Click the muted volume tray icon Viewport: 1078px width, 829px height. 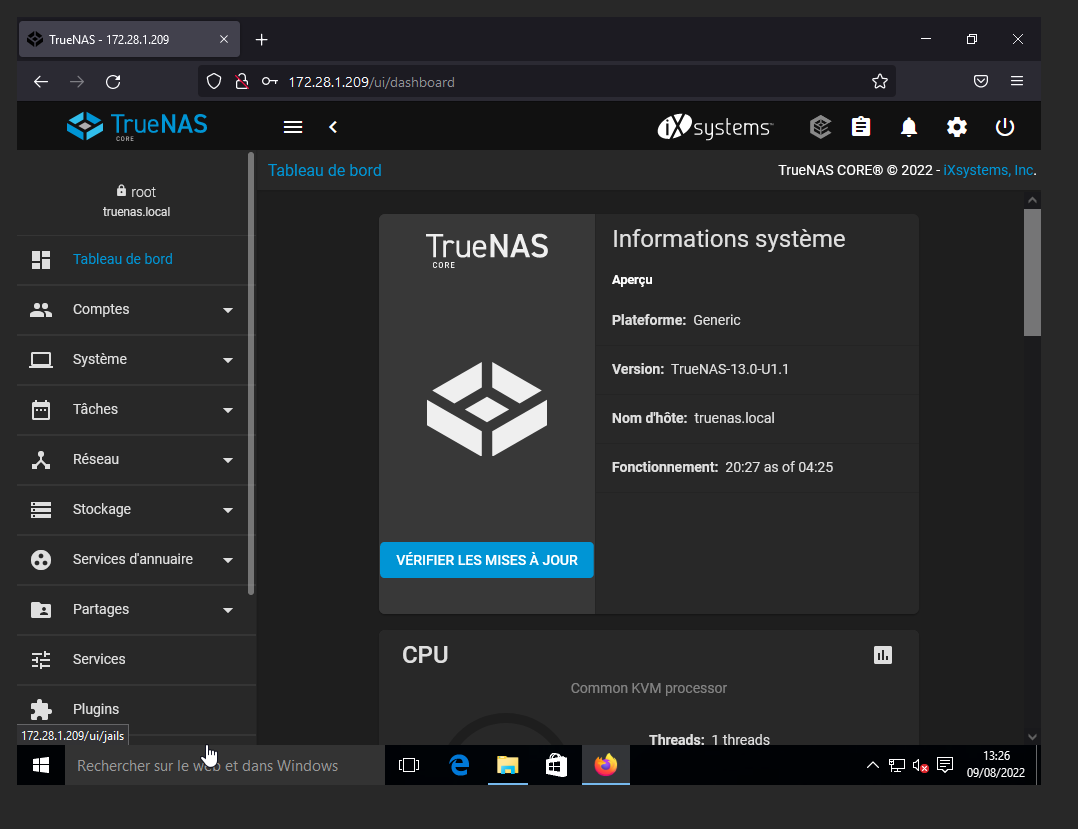point(921,765)
